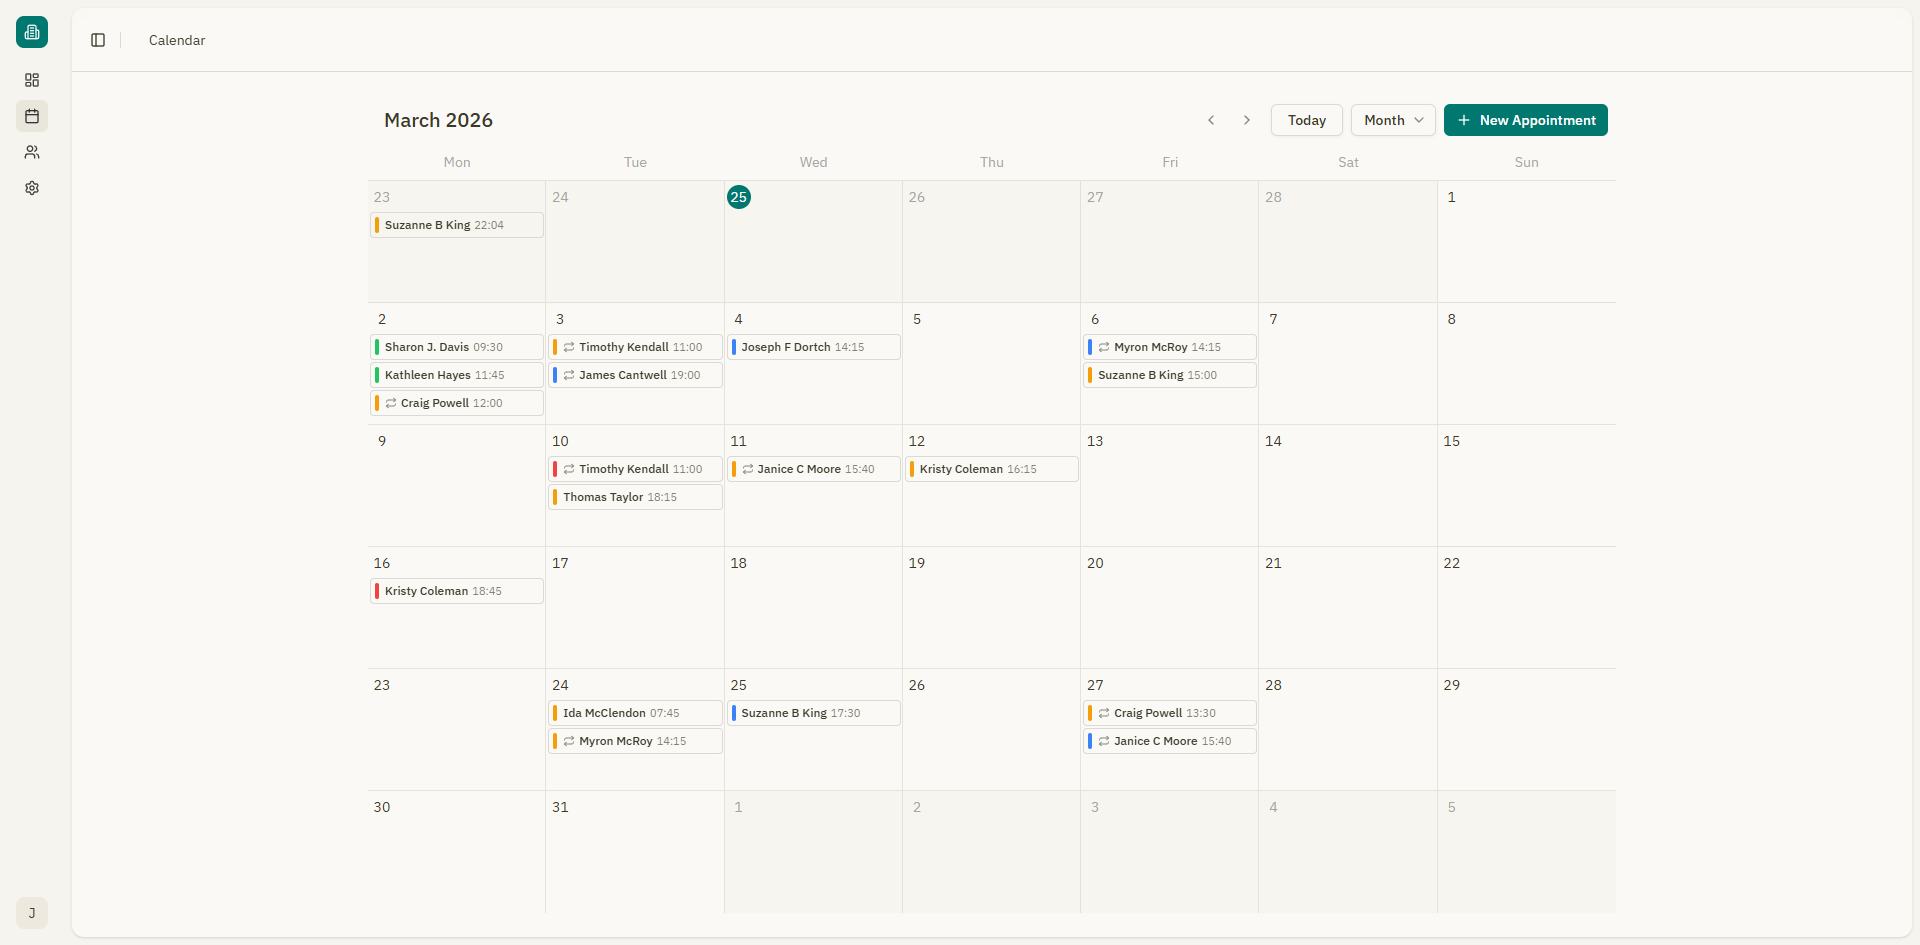The image size is (1920, 945).
Task: Create a New Appointment
Action: click(1525, 120)
